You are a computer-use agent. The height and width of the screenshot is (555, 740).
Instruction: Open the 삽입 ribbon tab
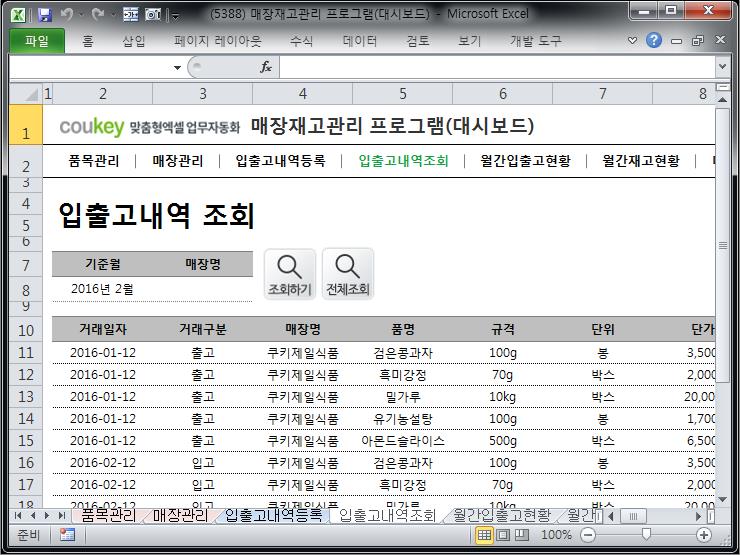(134, 41)
